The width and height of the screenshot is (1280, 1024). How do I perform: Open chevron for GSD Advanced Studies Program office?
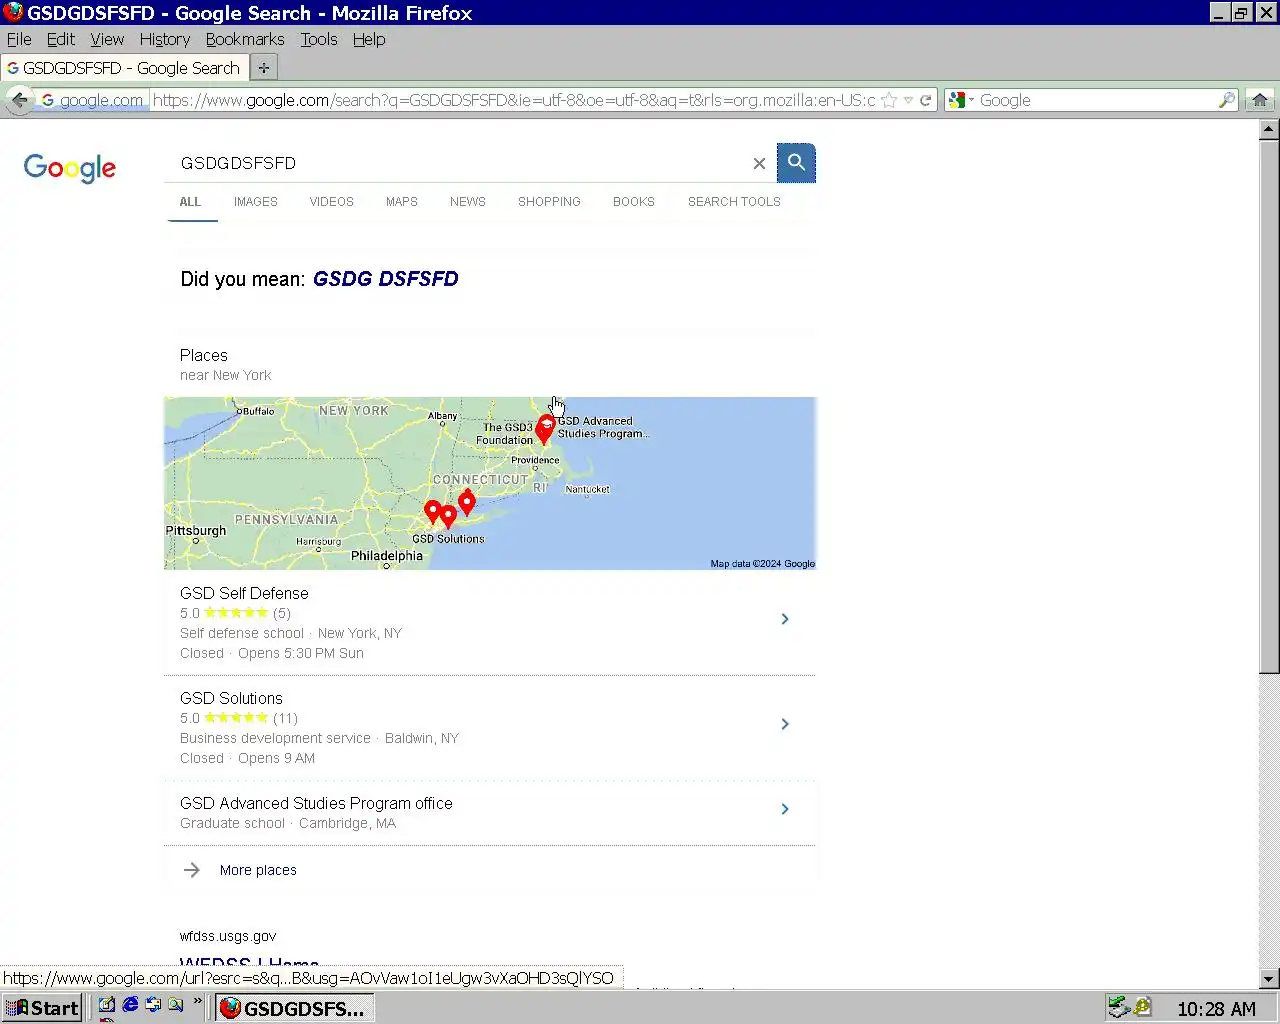[785, 809]
